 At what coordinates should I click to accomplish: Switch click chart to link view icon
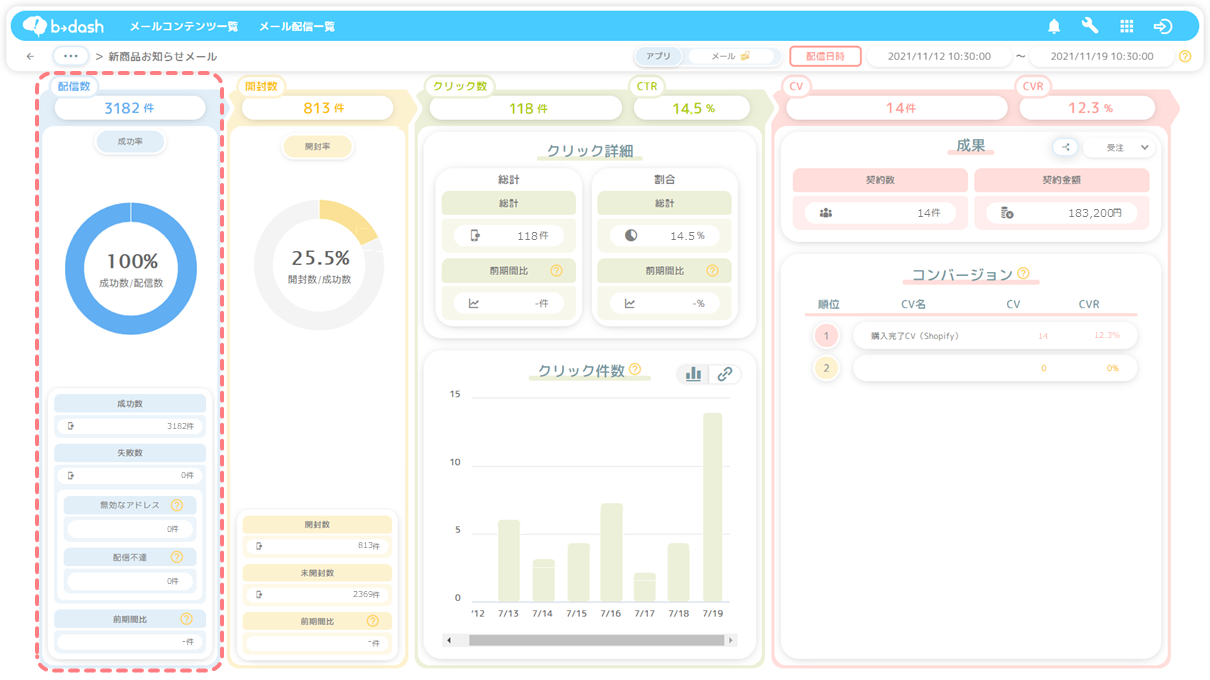(x=725, y=374)
